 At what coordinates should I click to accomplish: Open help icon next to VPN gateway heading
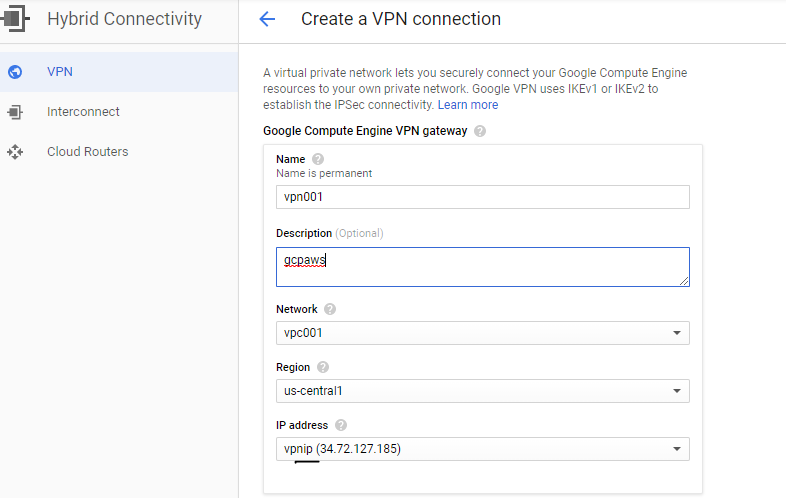pos(480,131)
